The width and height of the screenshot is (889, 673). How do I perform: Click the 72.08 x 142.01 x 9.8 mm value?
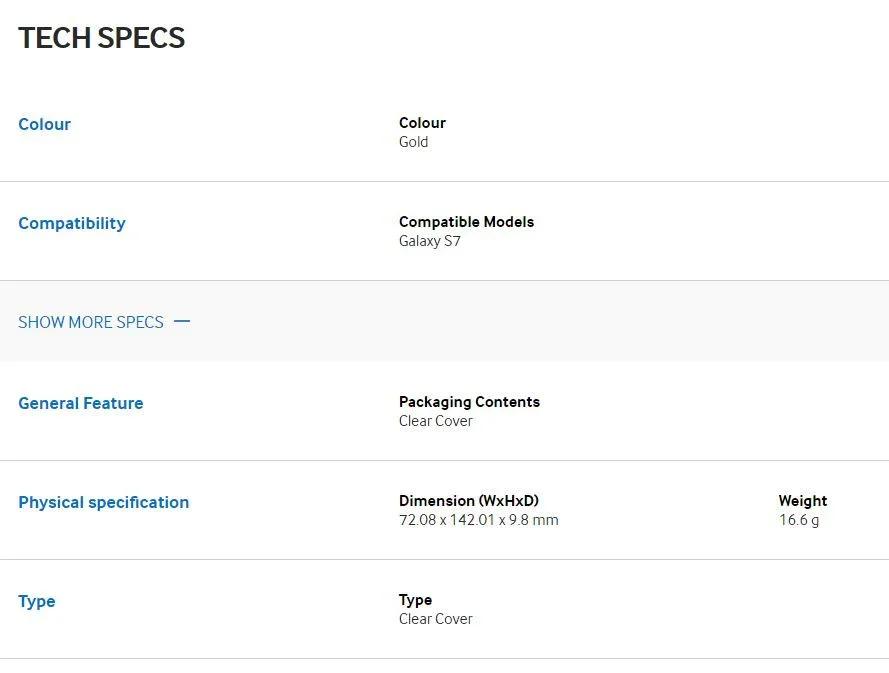478,520
